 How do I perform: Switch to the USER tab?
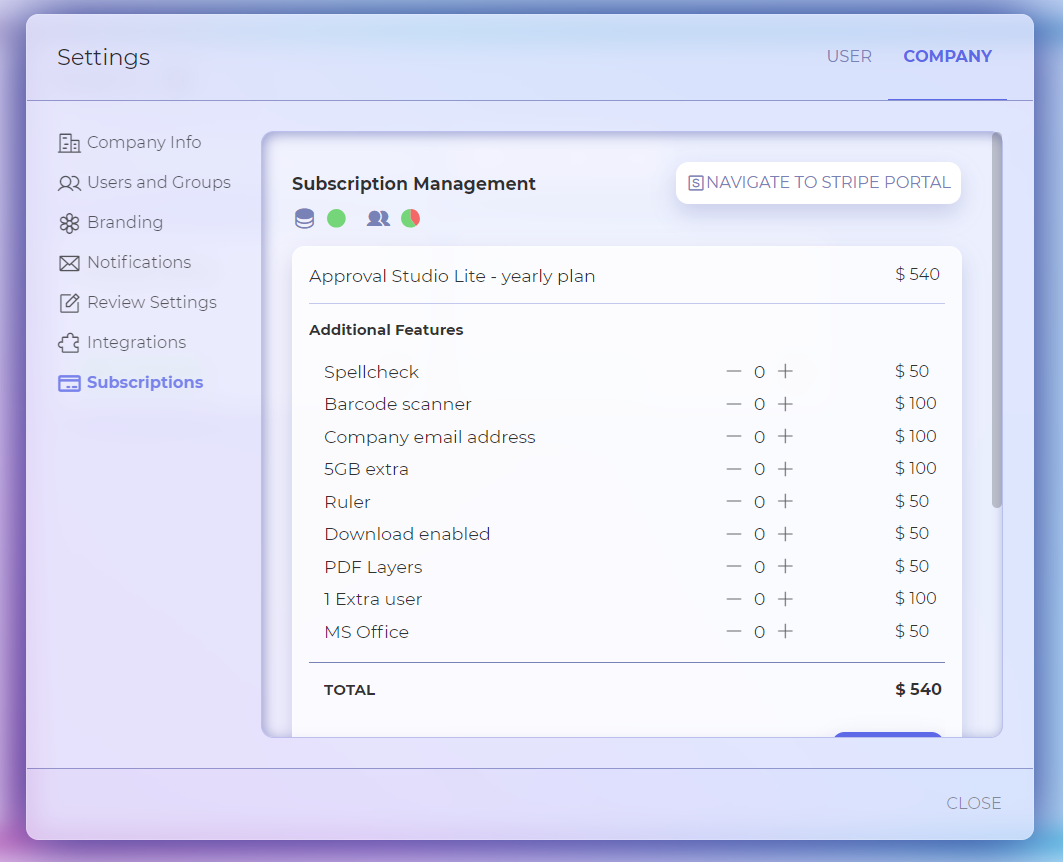pos(849,56)
